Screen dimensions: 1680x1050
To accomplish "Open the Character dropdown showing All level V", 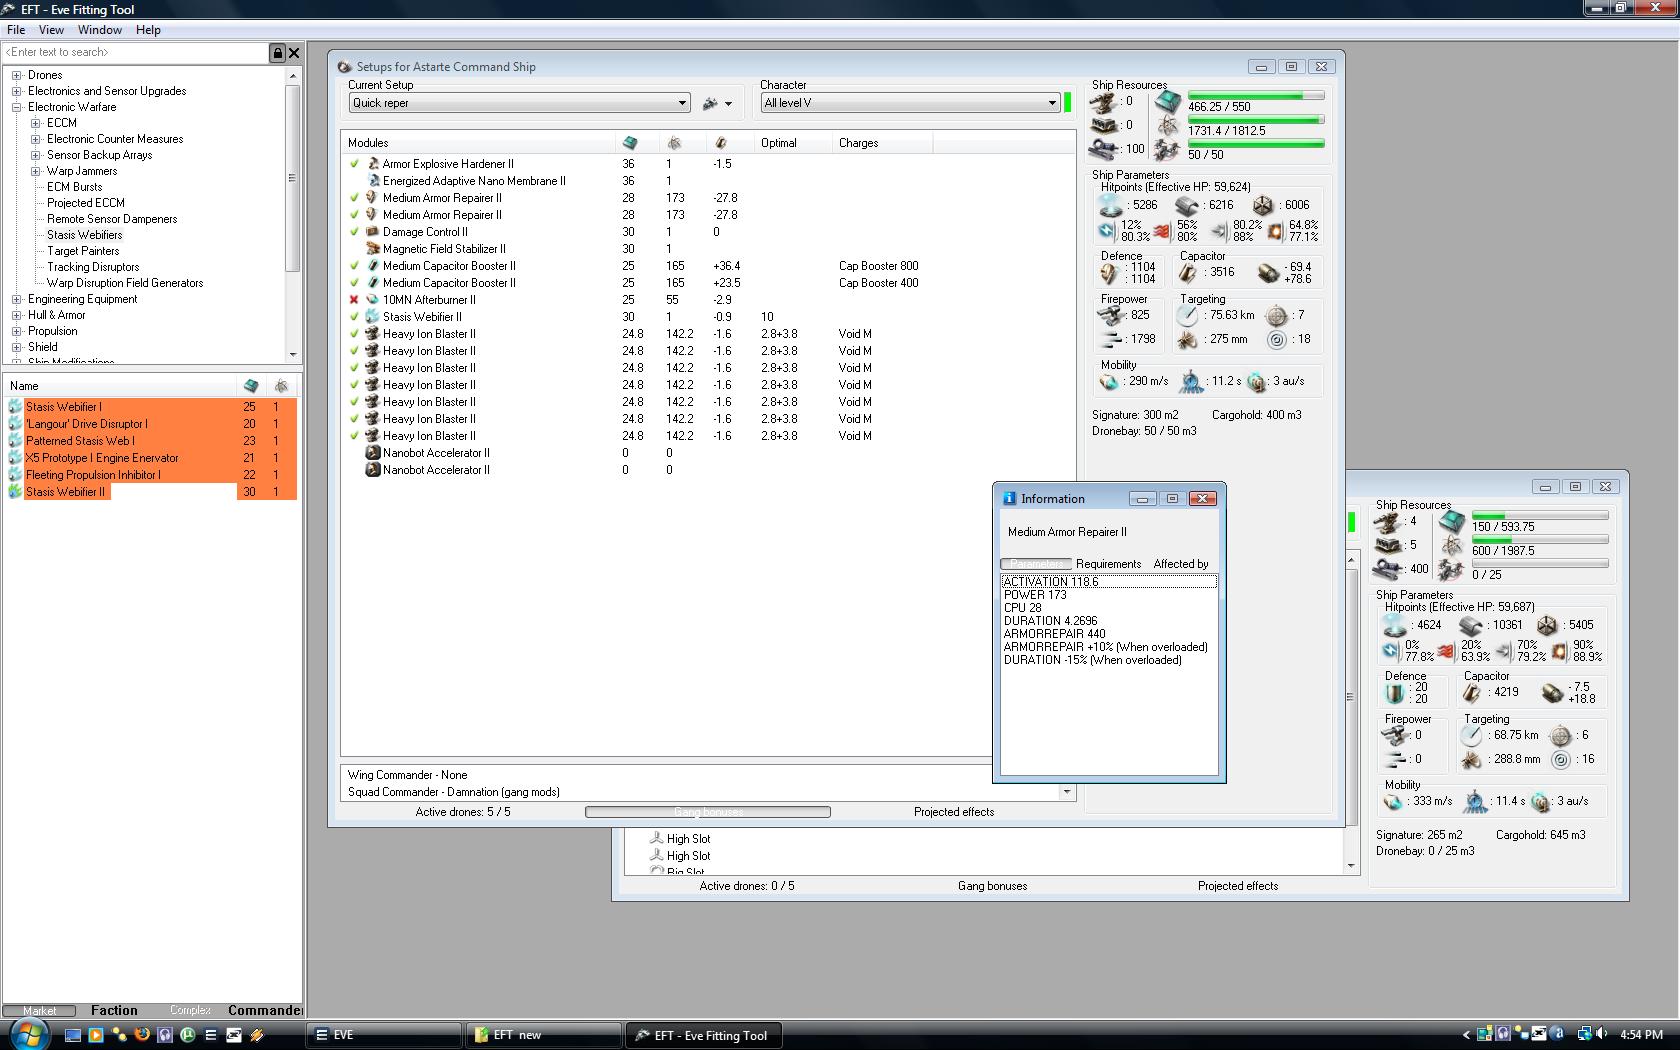I will [x=910, y=103].
